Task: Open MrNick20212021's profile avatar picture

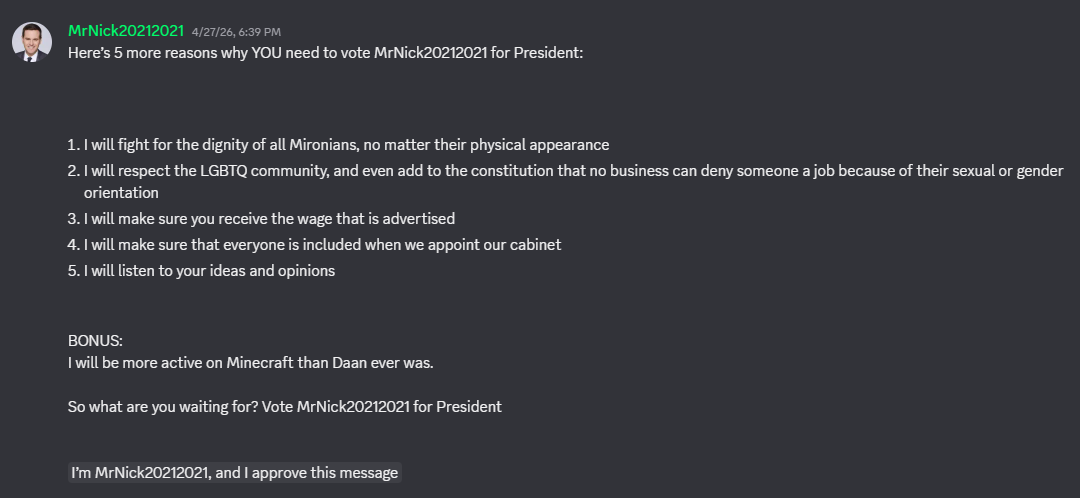Action: (x=32, y=42)
